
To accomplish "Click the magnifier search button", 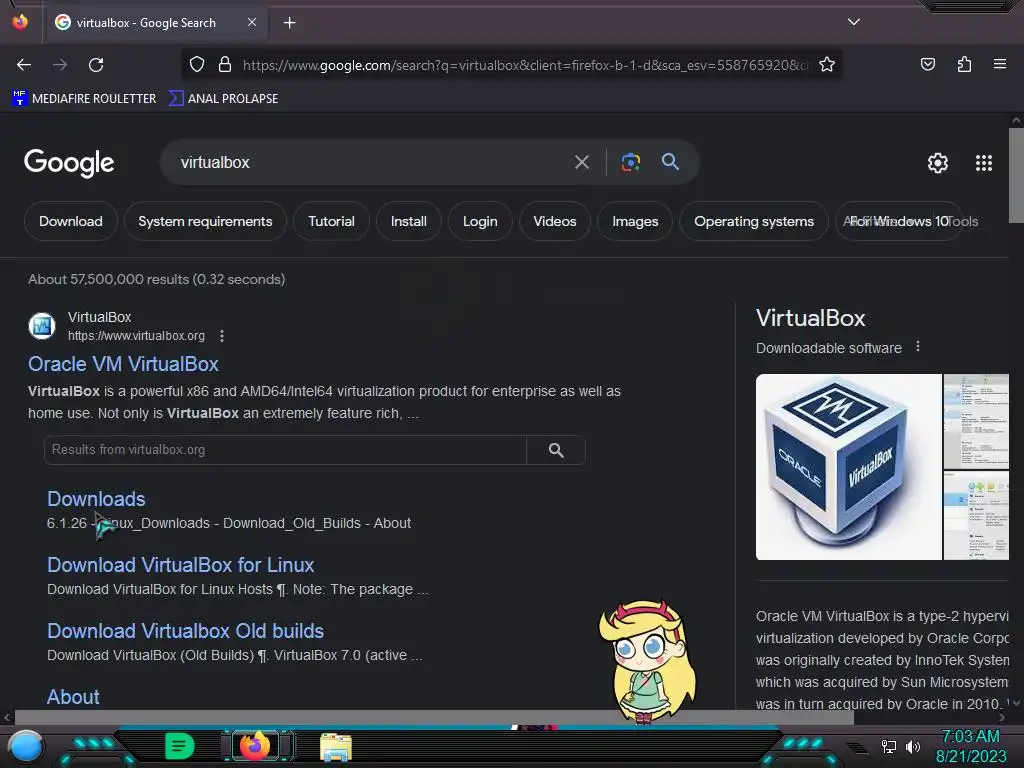I will [670, 161].
